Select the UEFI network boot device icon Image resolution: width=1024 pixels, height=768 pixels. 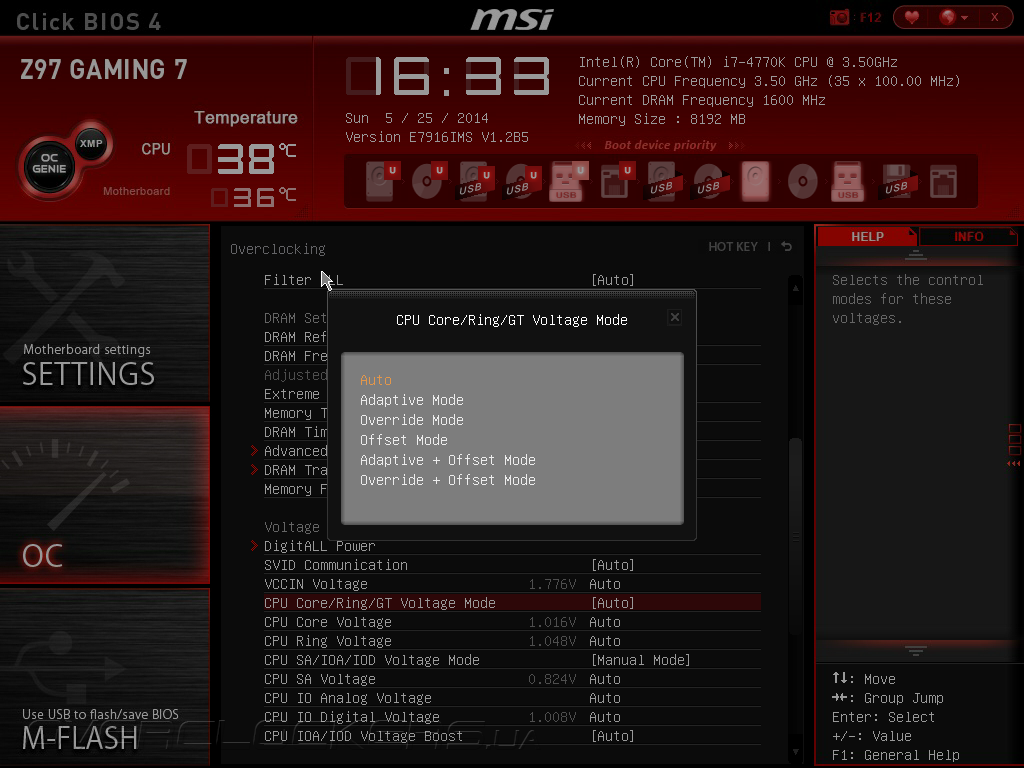coord(616,181)
